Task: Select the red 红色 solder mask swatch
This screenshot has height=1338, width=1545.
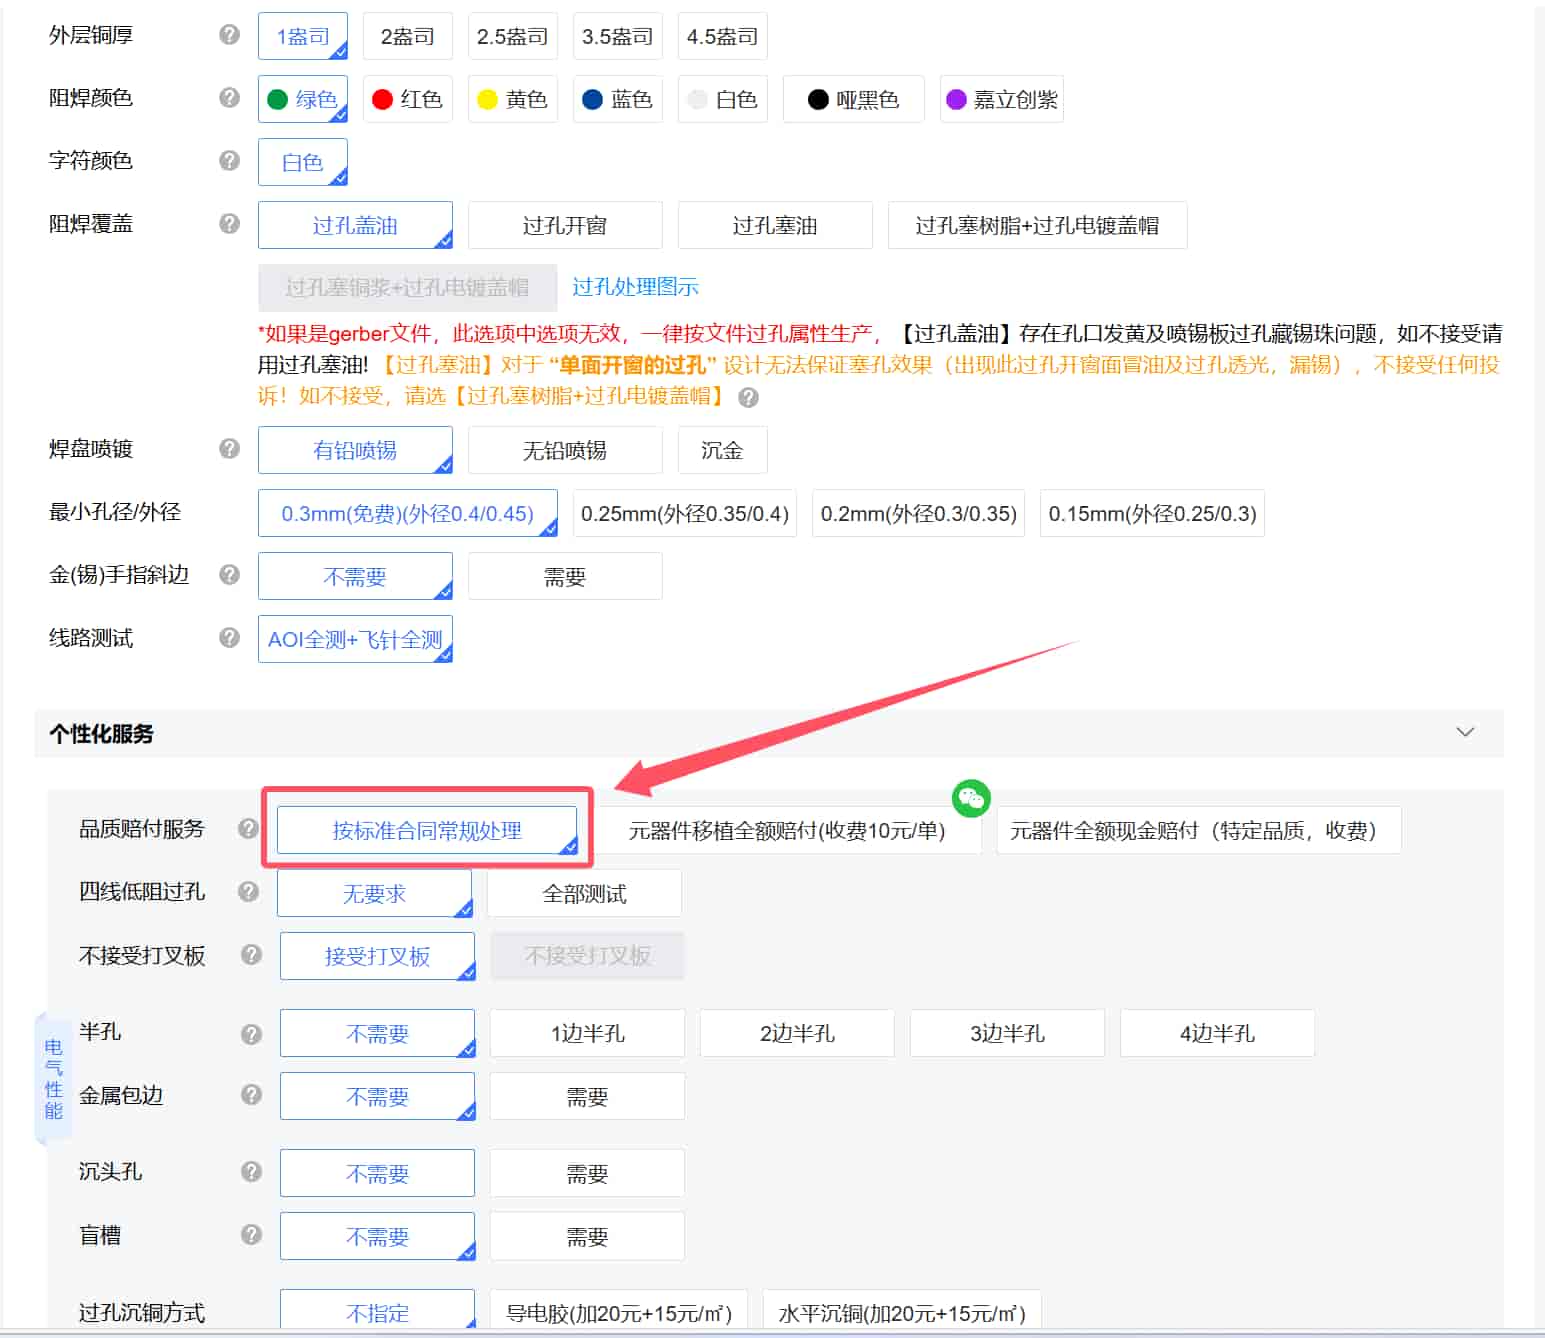Action: coord(407,99)
